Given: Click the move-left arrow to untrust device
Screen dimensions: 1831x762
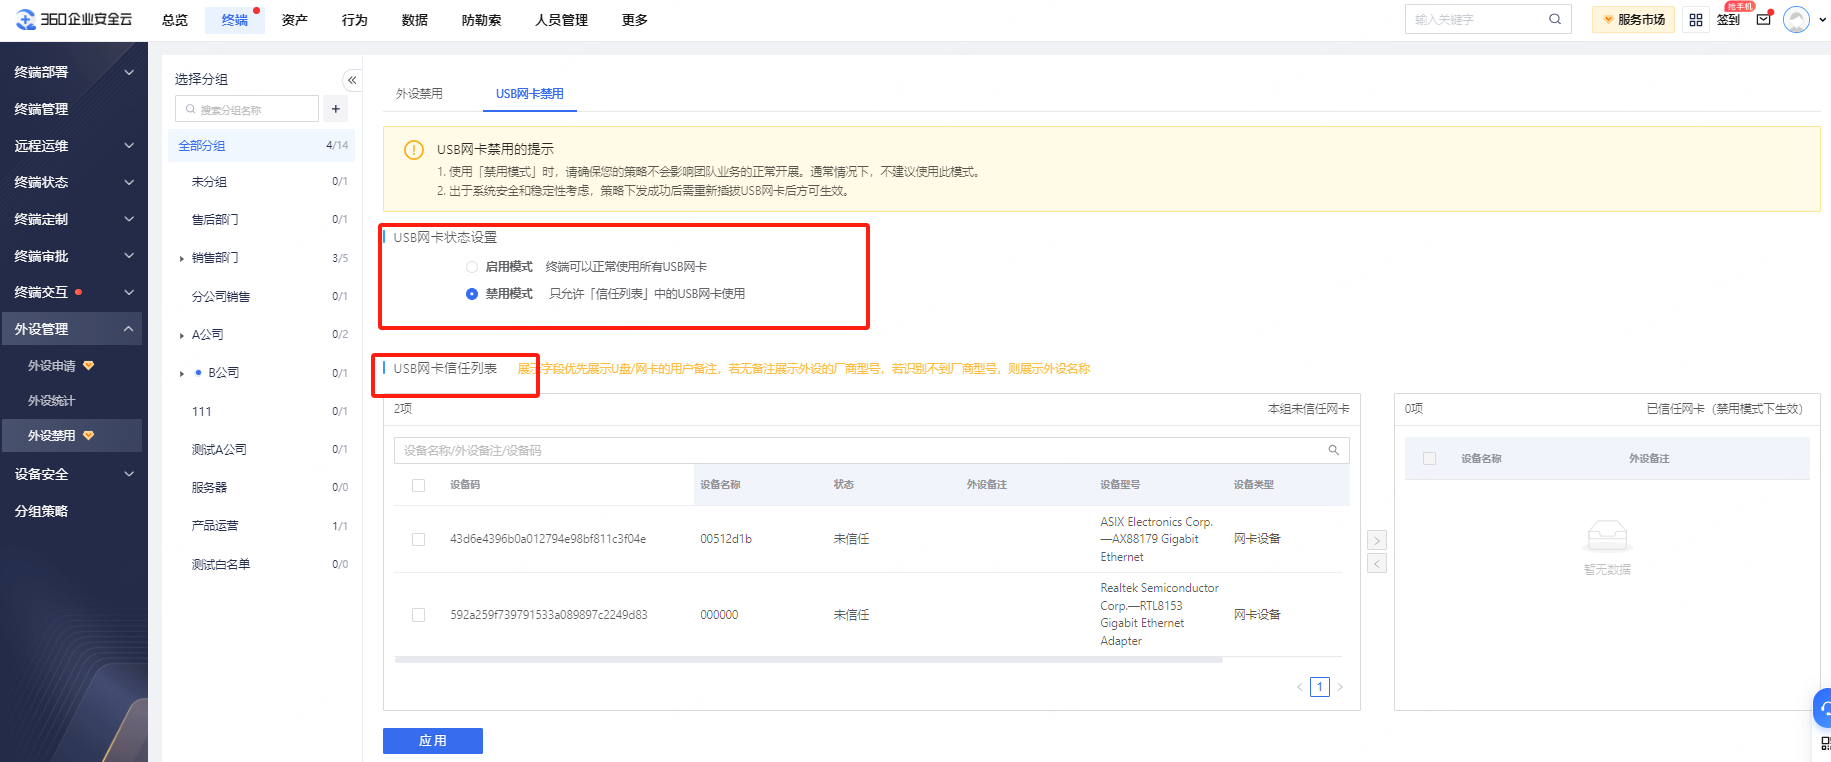Looking at the screenshot, I should coord(1377,564).
